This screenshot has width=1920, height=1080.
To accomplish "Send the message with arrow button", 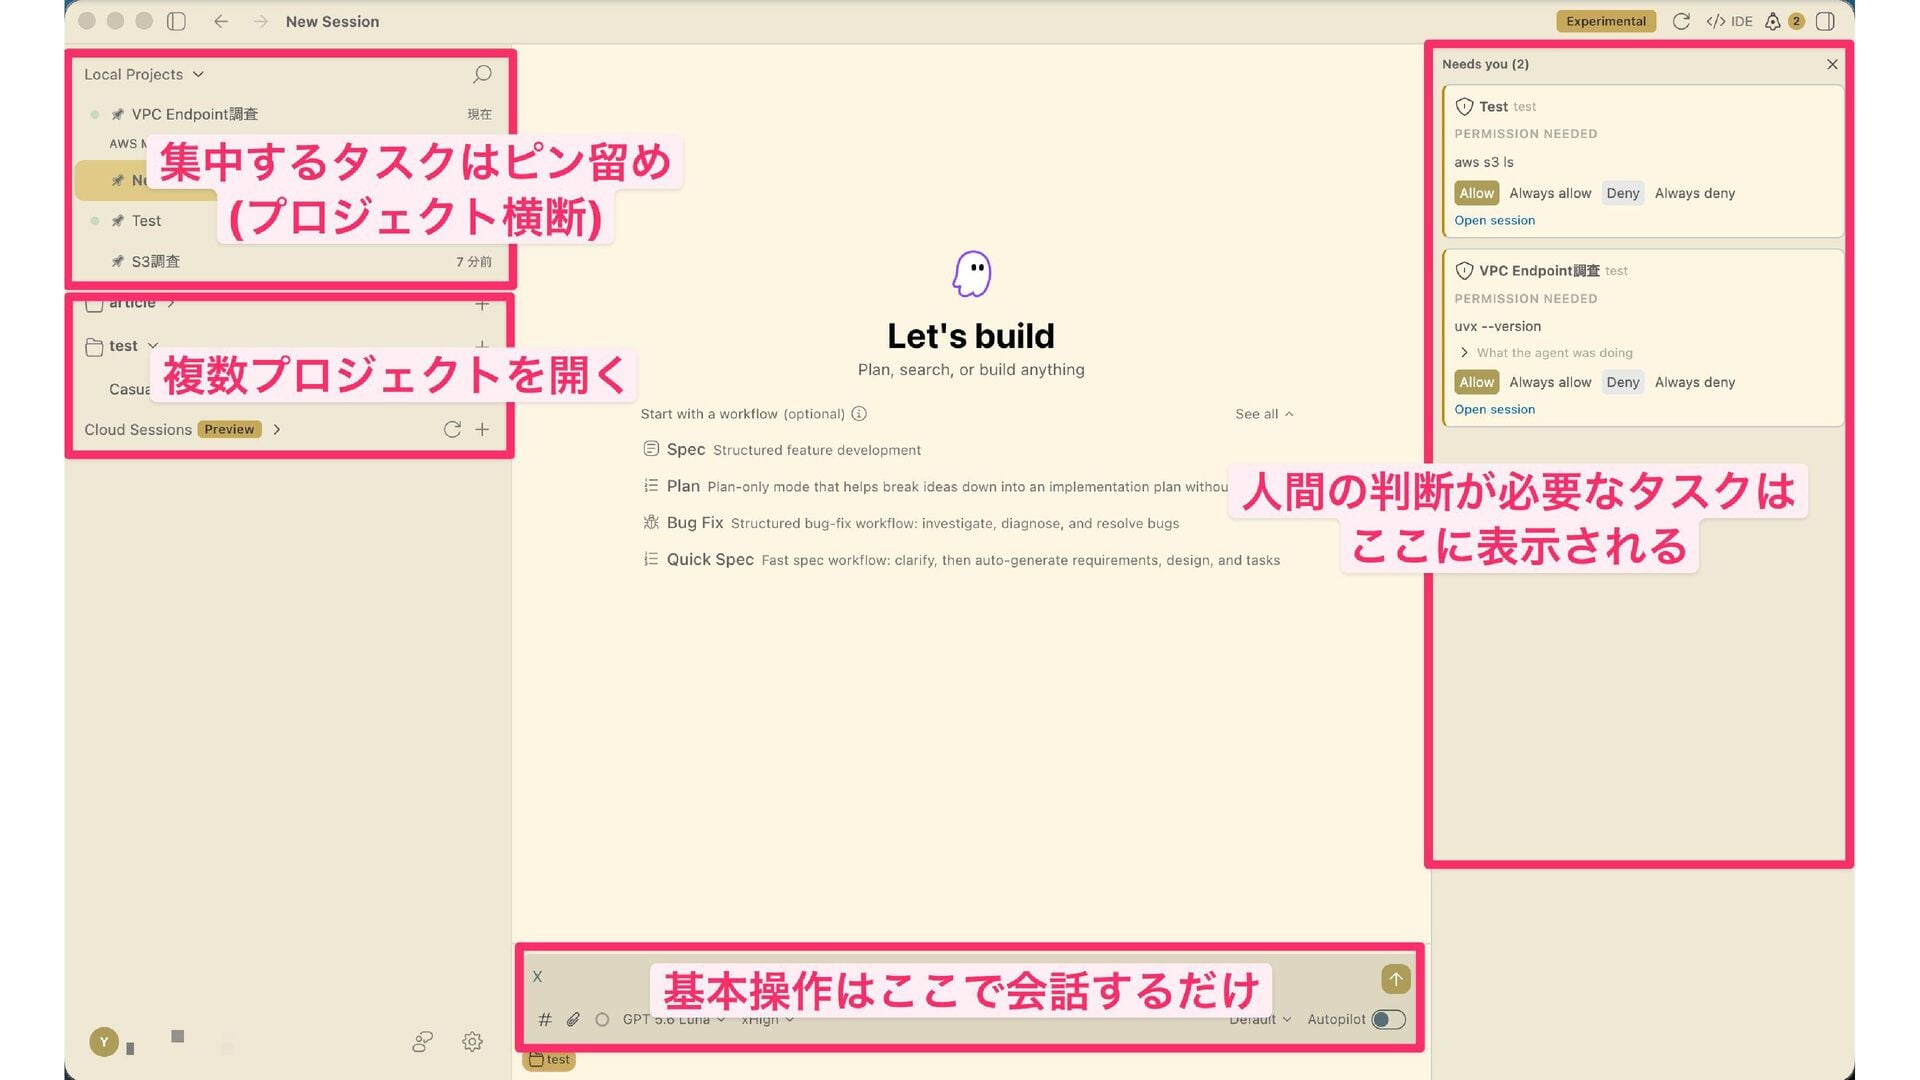I will (x=1395, y=979).
